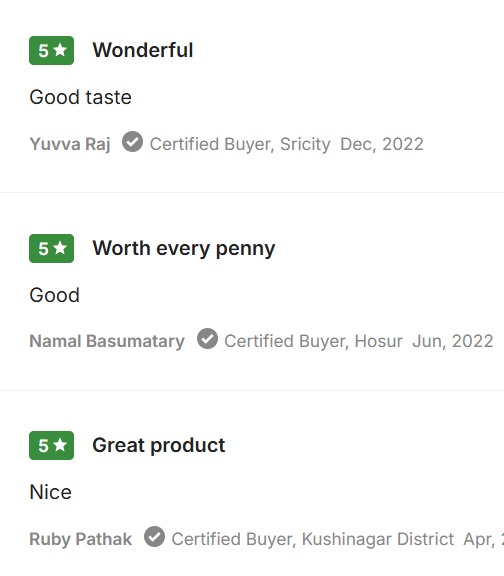The image size is (504, 576).
Task: Click Ruby Pathak's certified buyer checkmark
Action: 154,537
